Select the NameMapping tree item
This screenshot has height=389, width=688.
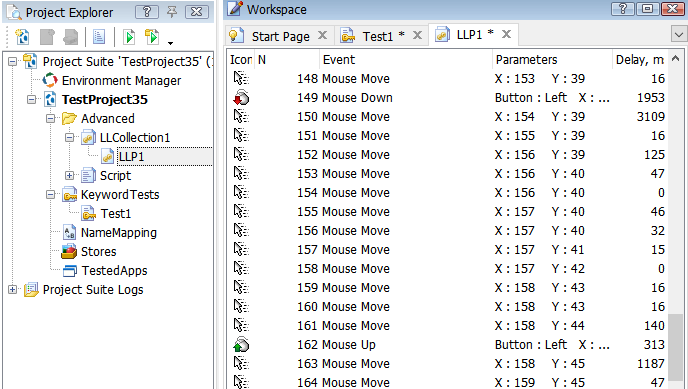[118, 232]
